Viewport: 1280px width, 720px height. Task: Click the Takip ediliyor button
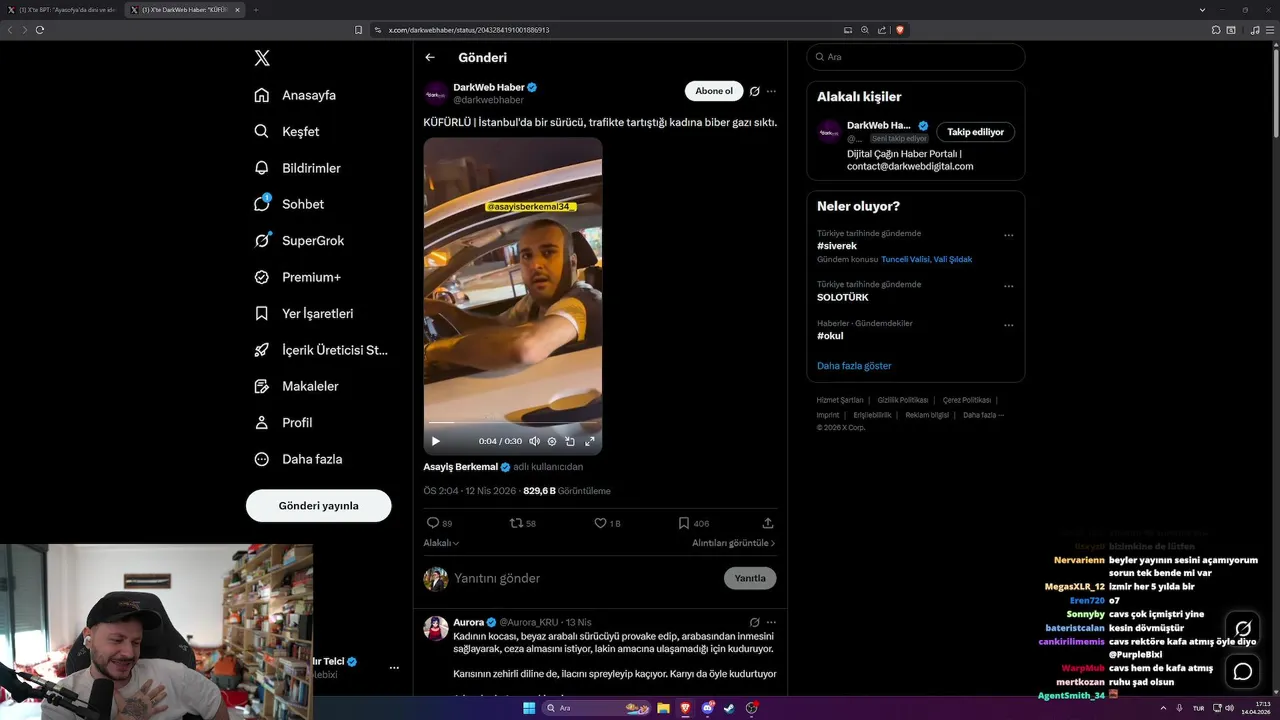click(975, 132)
